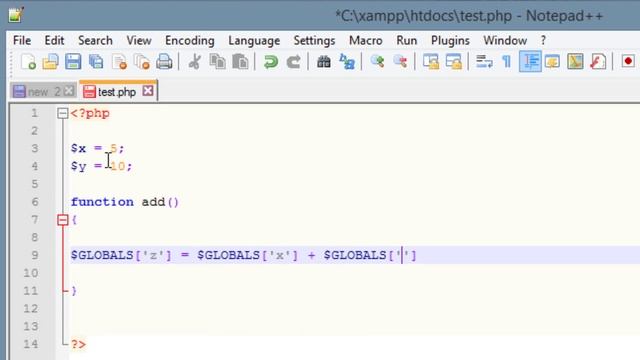640x360 pixels.
Task: Click the Paste clipboard icon
Action: click(x=240, y=62)
